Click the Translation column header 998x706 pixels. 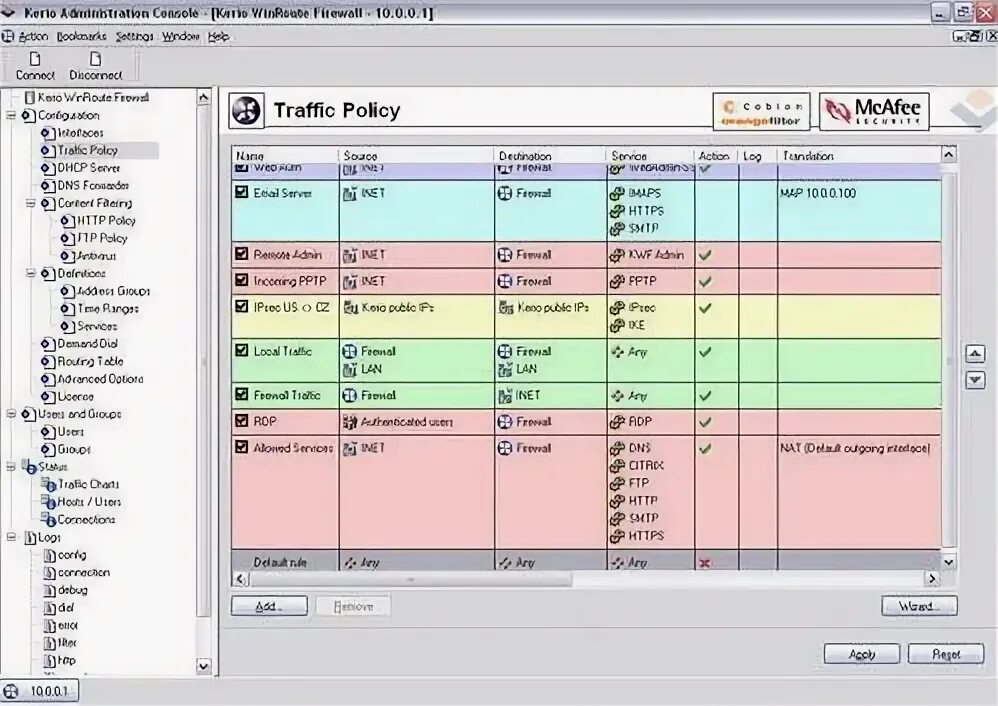859,156
